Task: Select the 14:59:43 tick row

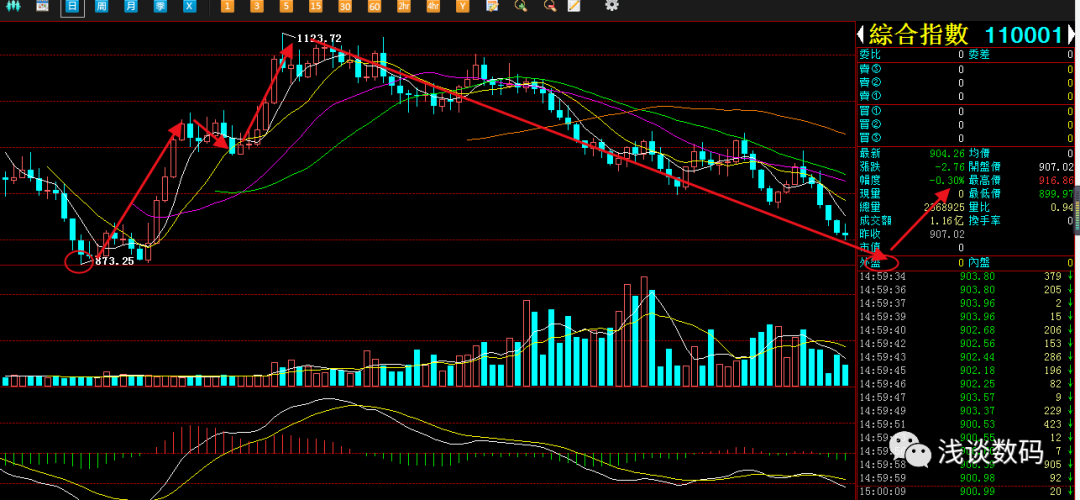Action: (x=966, y=357)
